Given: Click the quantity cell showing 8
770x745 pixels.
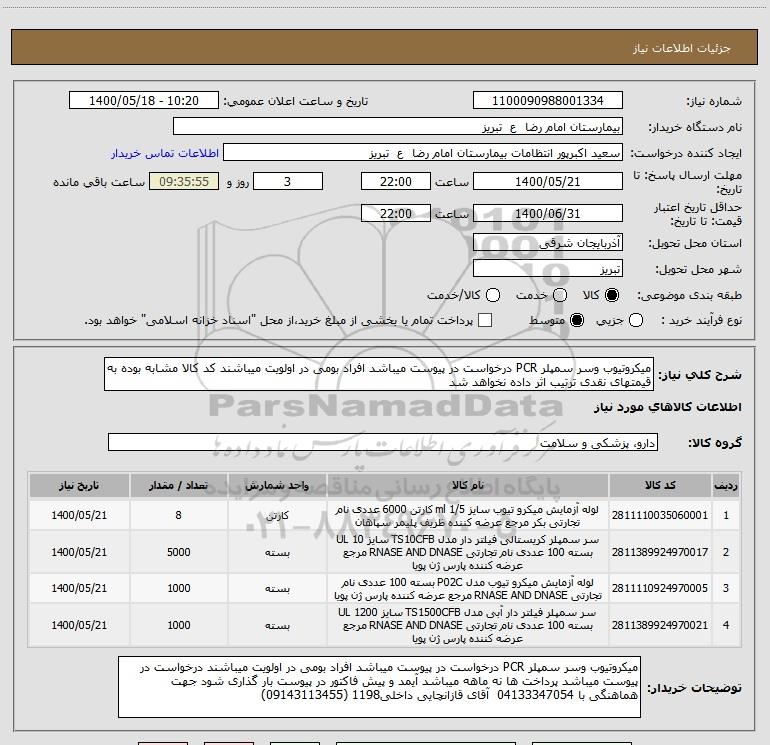Looking at the screenshot, I should [179, 515].
